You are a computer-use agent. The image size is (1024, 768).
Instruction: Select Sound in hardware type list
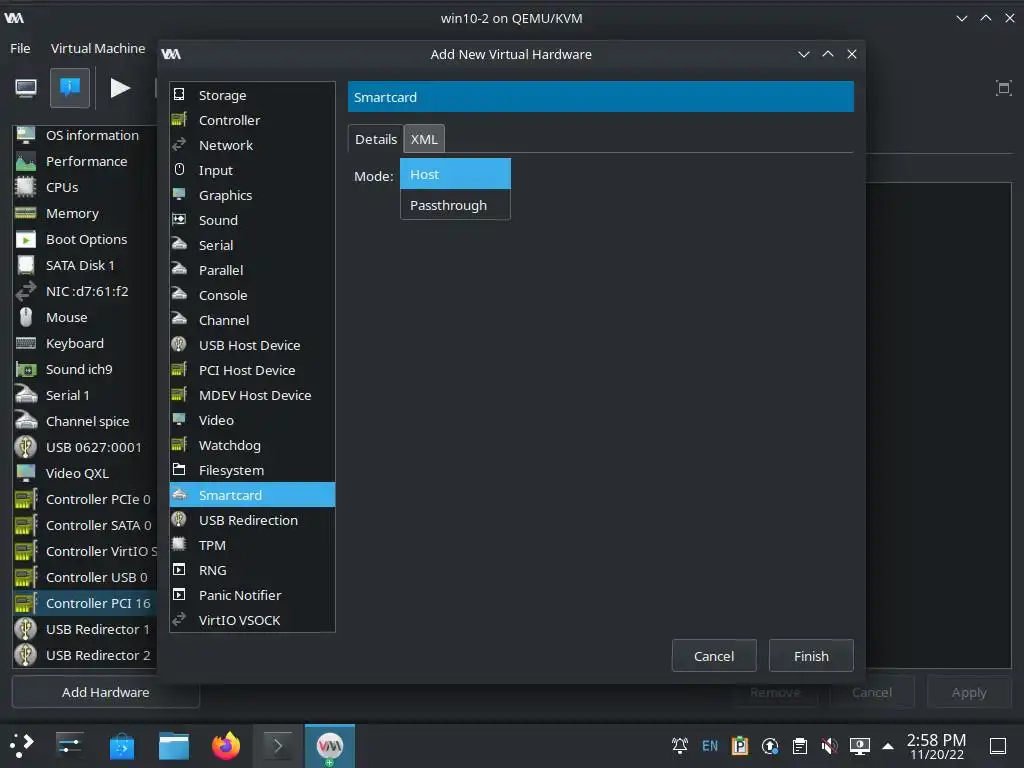(252, 220)
